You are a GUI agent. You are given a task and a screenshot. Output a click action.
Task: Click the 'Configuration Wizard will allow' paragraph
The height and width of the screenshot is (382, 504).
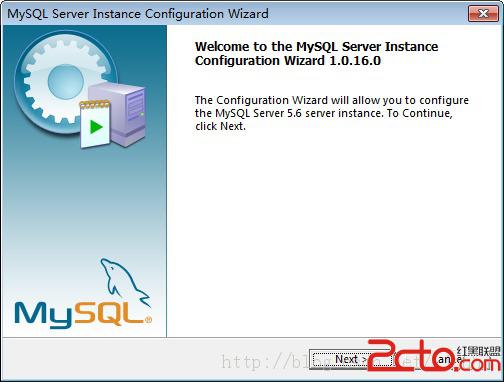tap(332, 113)
